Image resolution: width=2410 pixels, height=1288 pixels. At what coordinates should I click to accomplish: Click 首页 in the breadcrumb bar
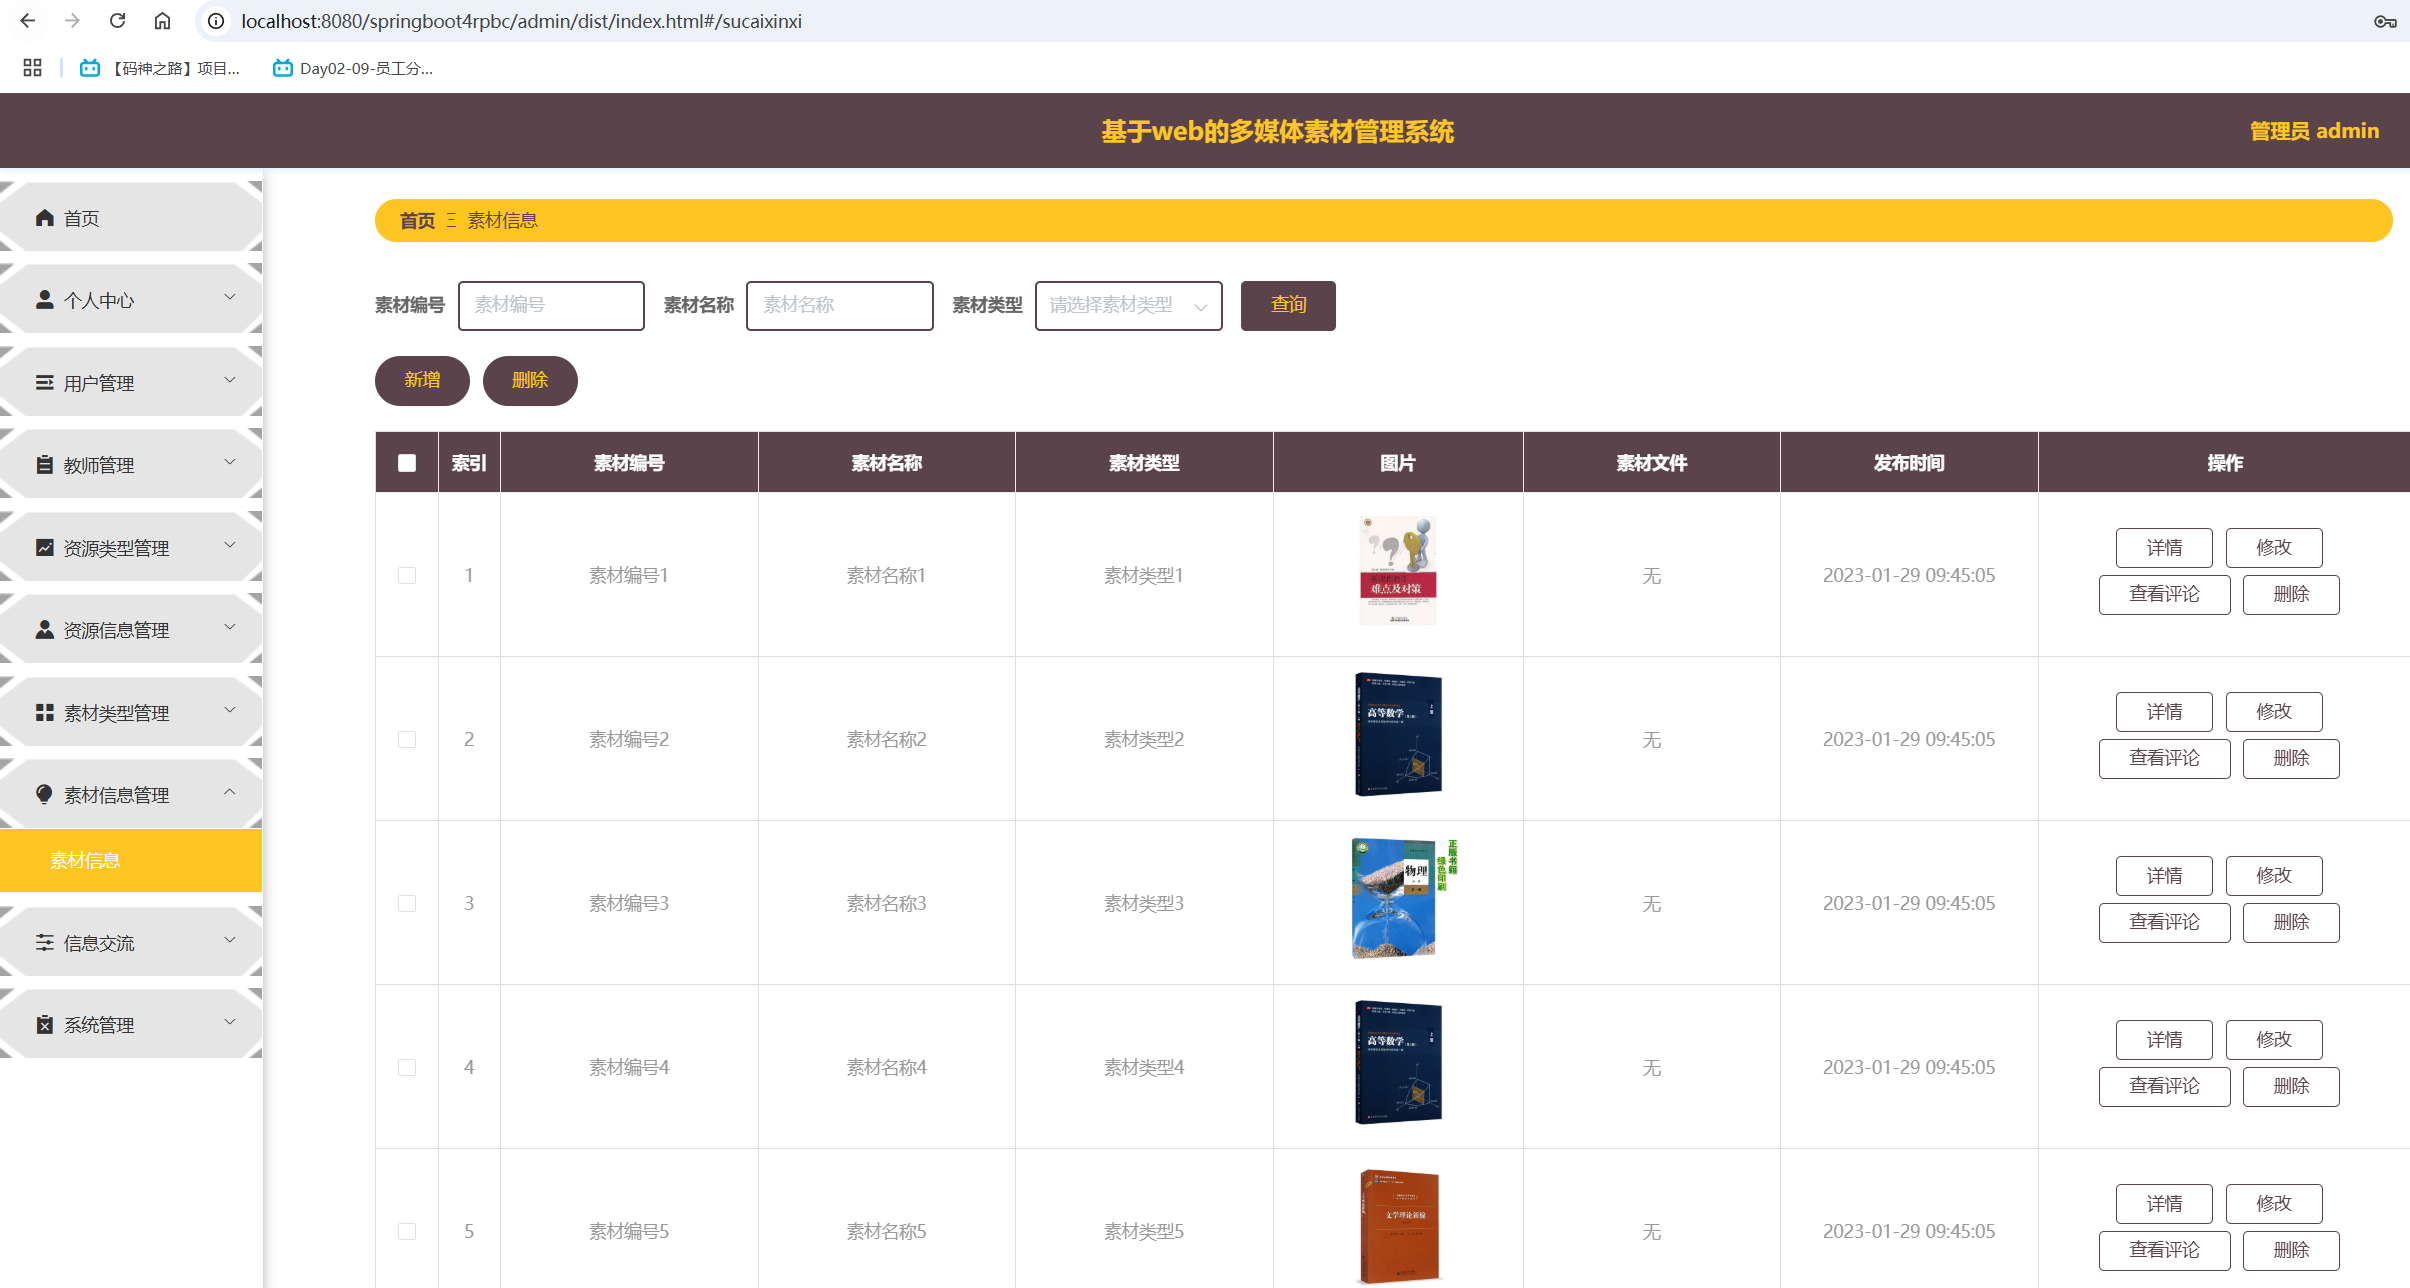coord(417,221)
